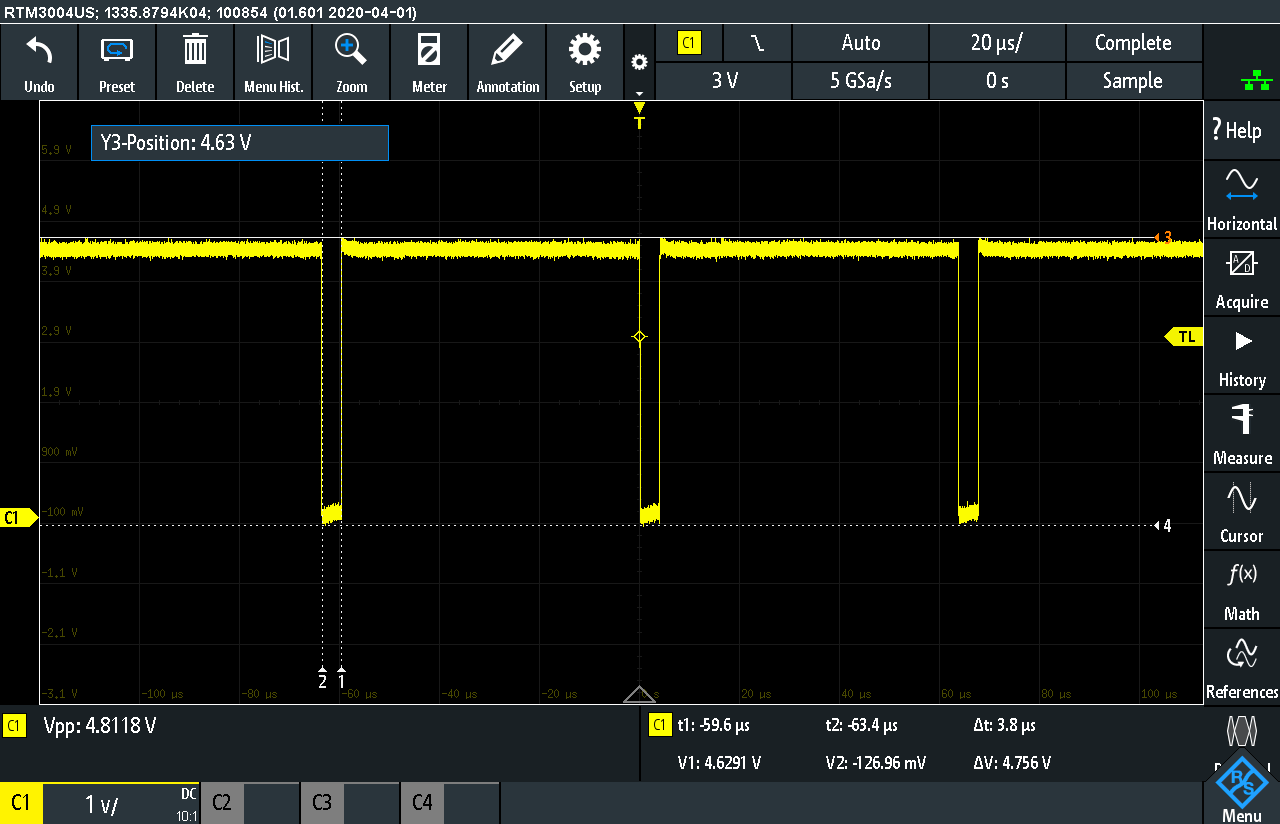1280x824 pixels.
Task: Click the Delete trash can icon
Action: pos(195,63)
